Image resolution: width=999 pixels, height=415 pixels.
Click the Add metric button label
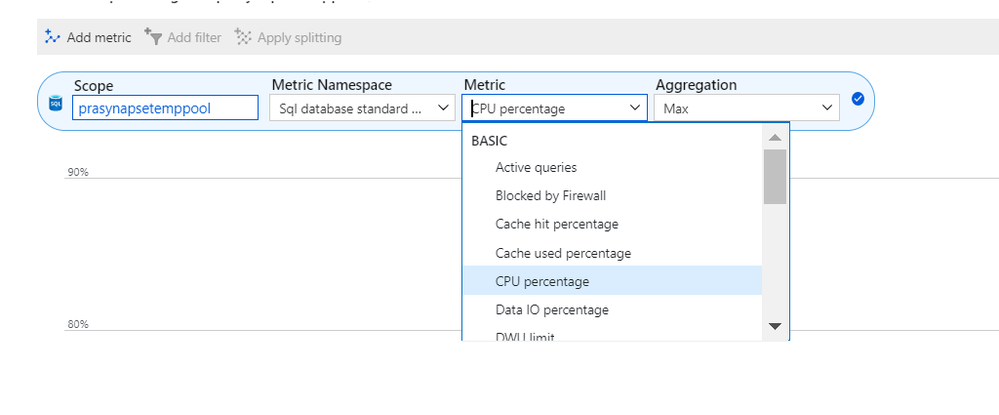[99, 38]
